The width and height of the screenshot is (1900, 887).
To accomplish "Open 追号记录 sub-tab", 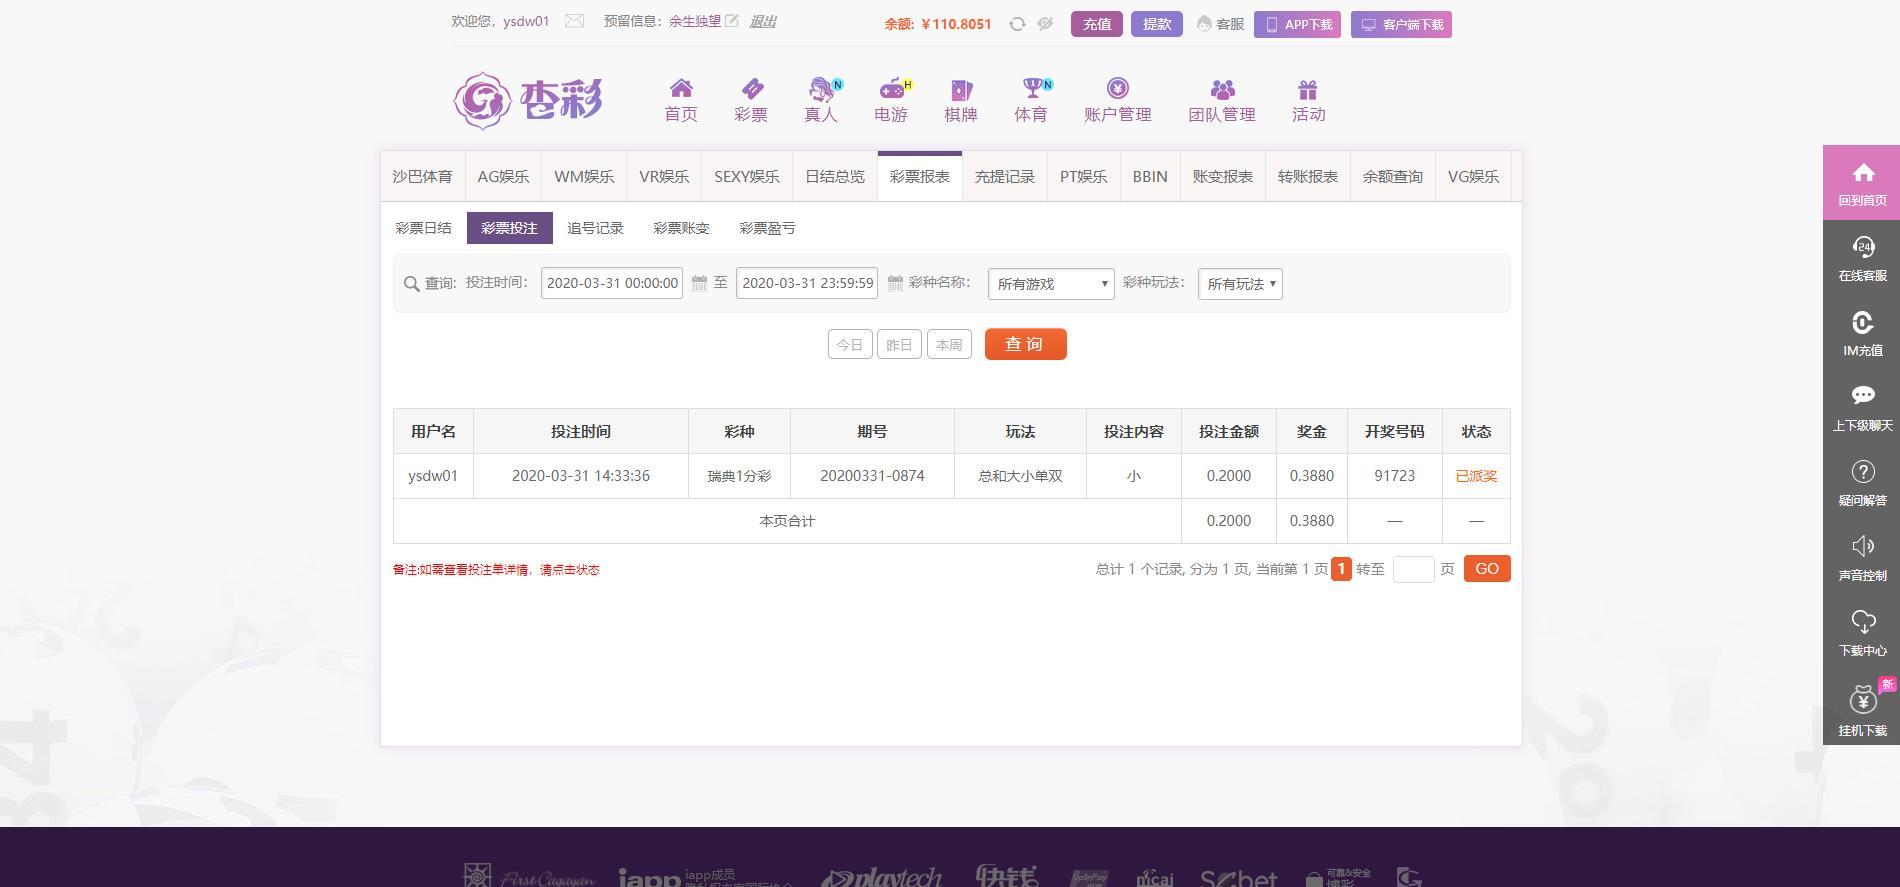I will click(595, 228).
